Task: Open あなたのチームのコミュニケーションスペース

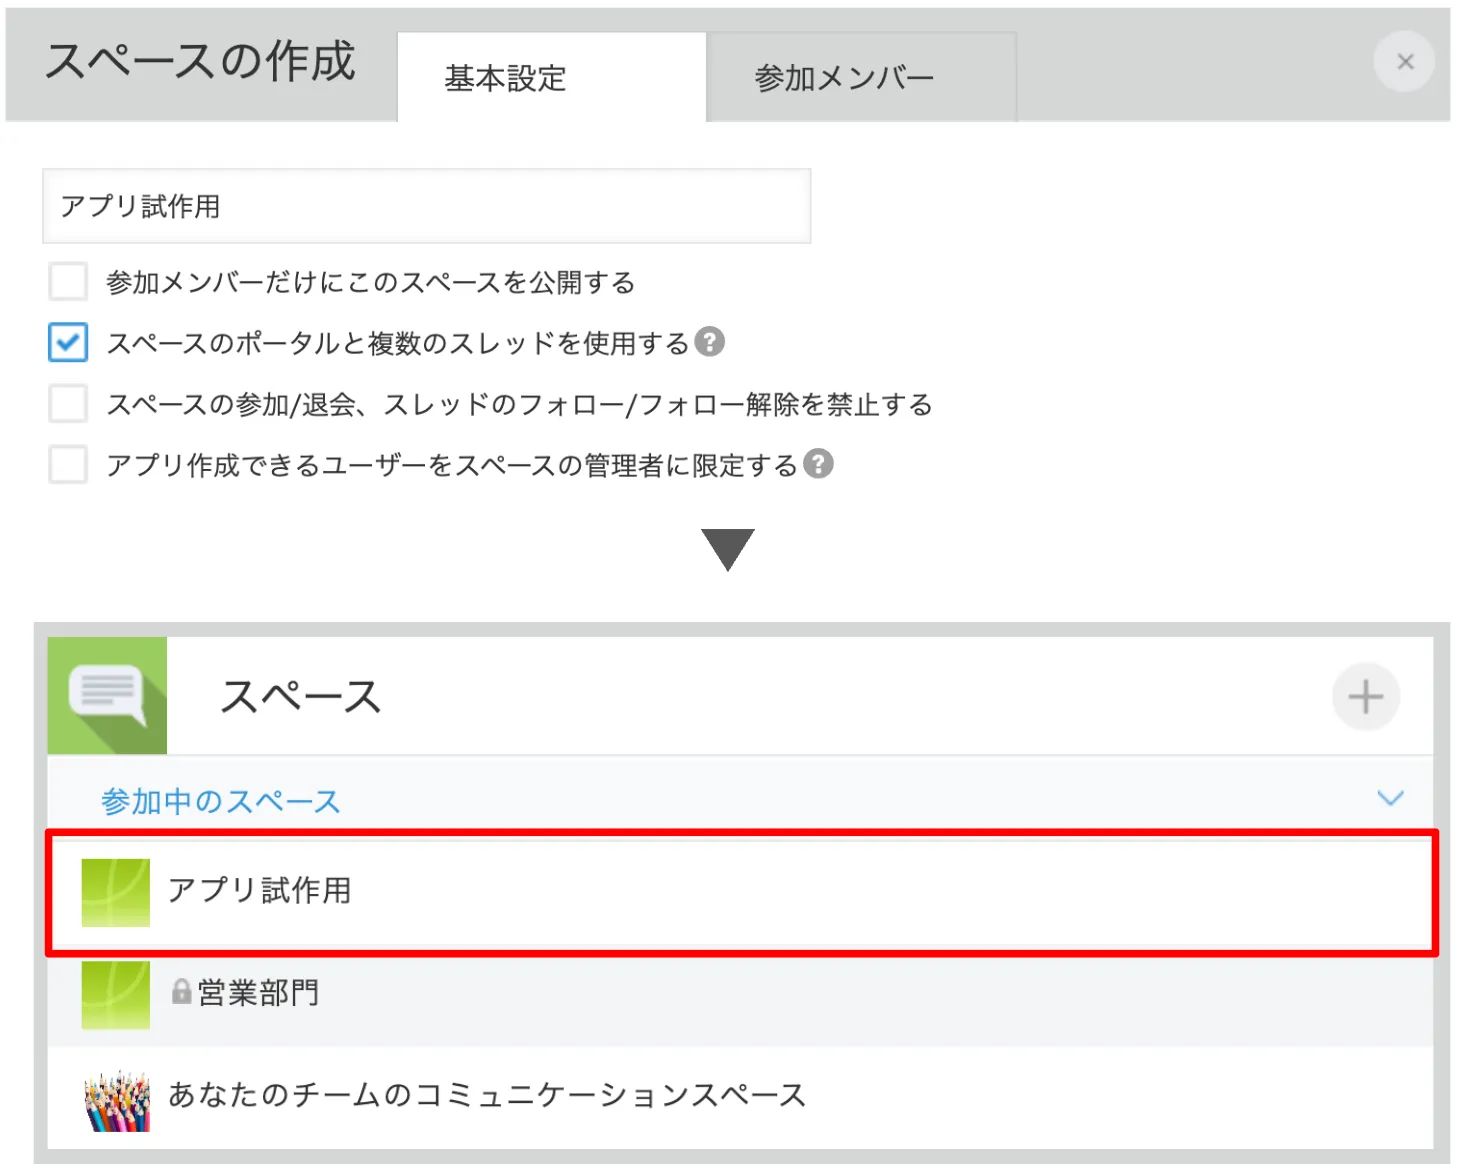Action: click(x=486, y=1095)
